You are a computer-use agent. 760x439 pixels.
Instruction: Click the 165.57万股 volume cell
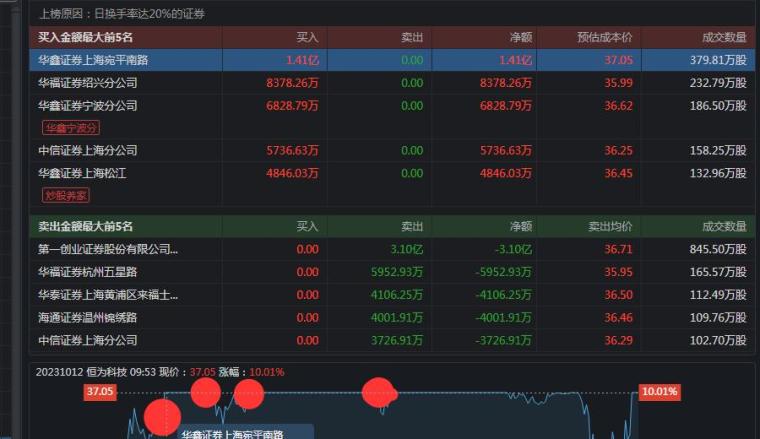tap(718, 272)
